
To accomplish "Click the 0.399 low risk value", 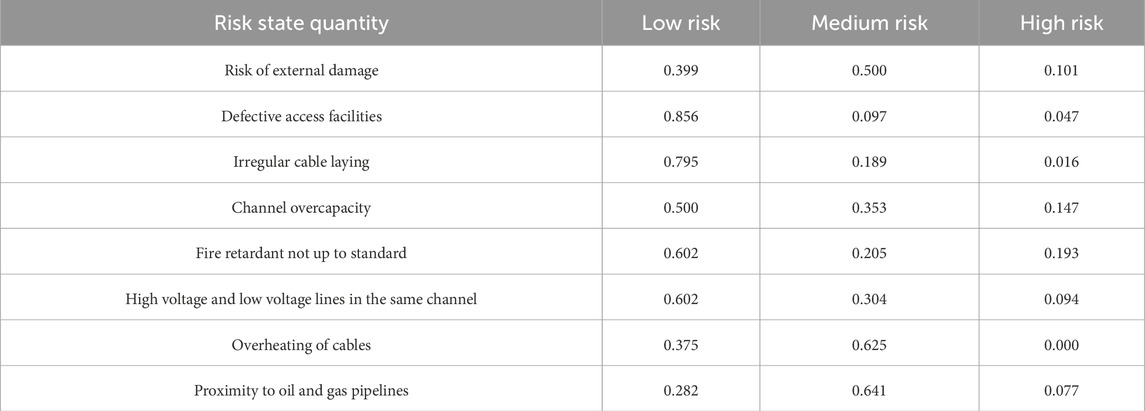I will [x=681, y=71].
